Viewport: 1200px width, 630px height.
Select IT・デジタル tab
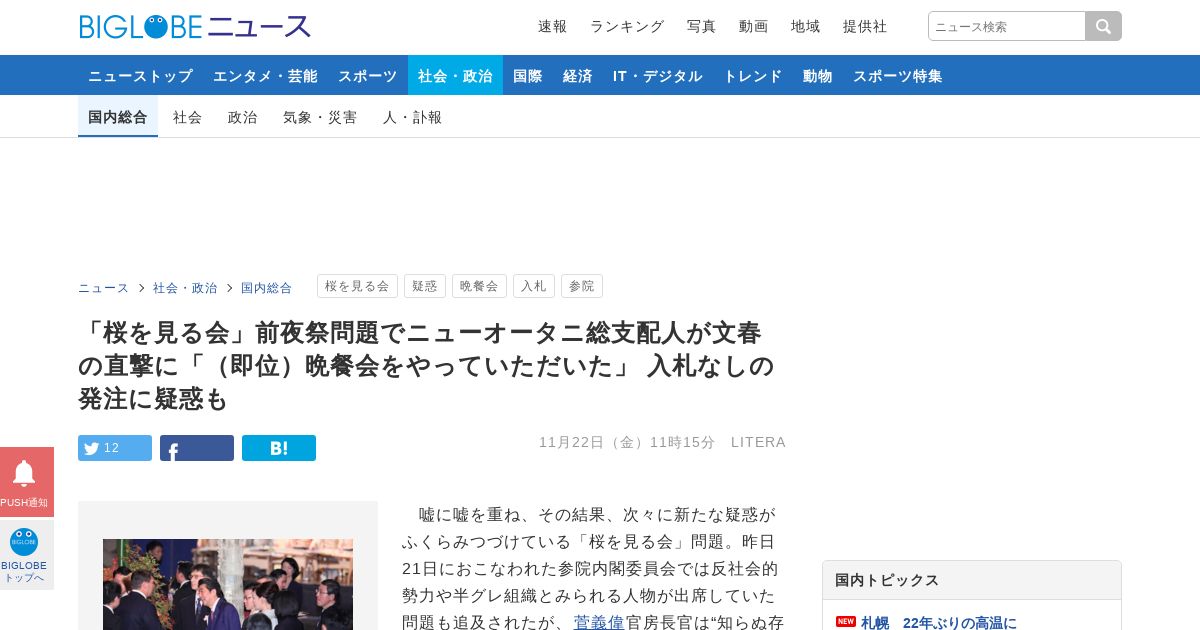(x=658, y=75)
